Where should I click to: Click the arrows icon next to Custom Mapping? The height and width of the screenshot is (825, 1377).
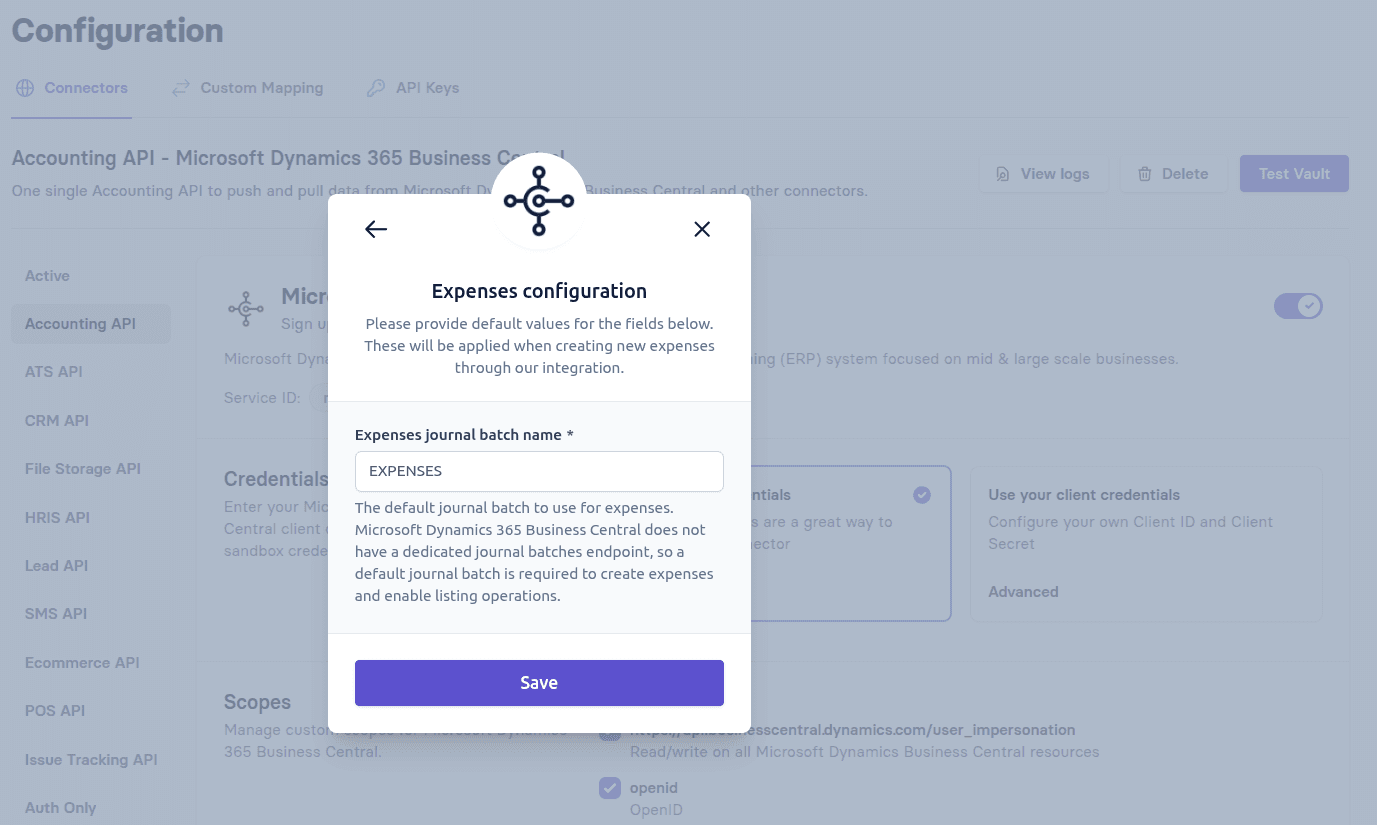(x=181, y=88)
